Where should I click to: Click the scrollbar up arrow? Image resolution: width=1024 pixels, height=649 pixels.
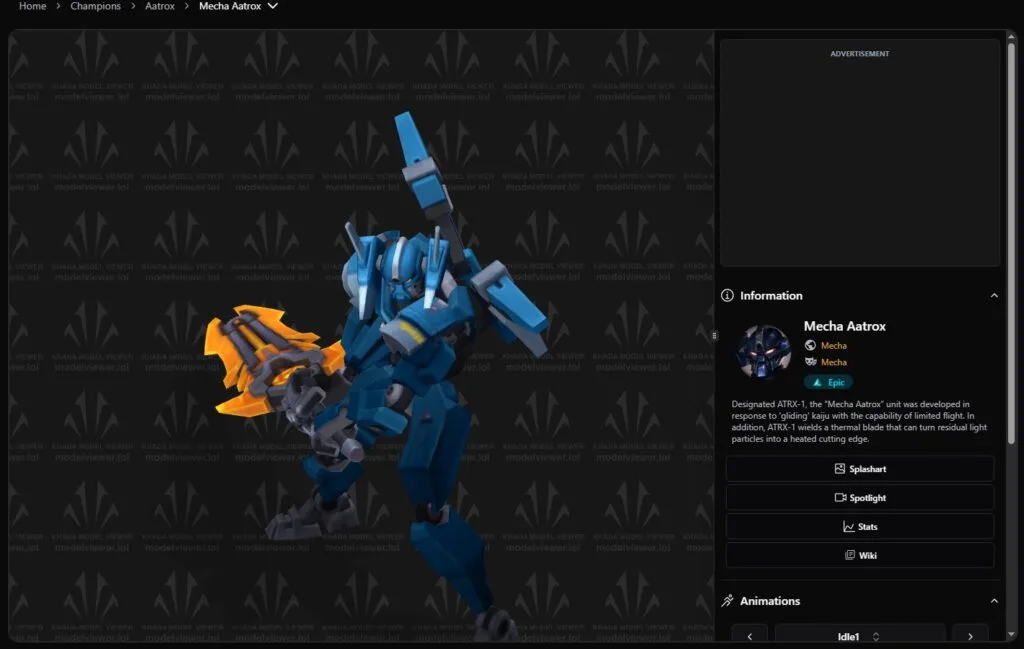tap(1011, 37)
